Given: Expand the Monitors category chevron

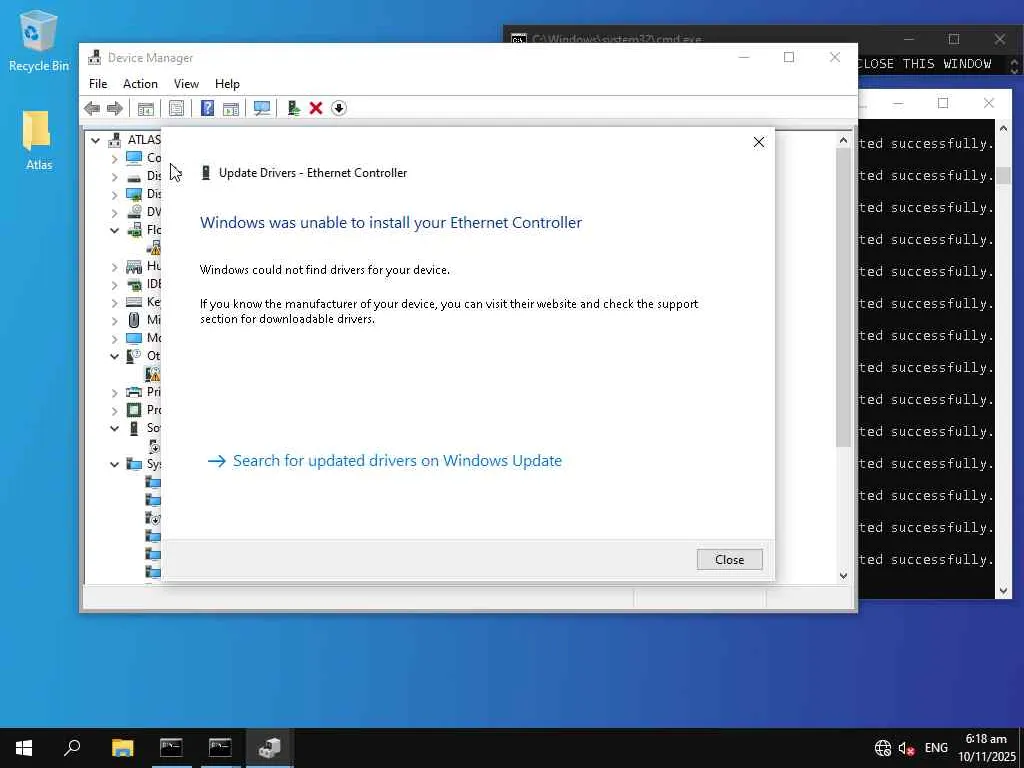Looking at the screenshot, I should coord(114,339).
